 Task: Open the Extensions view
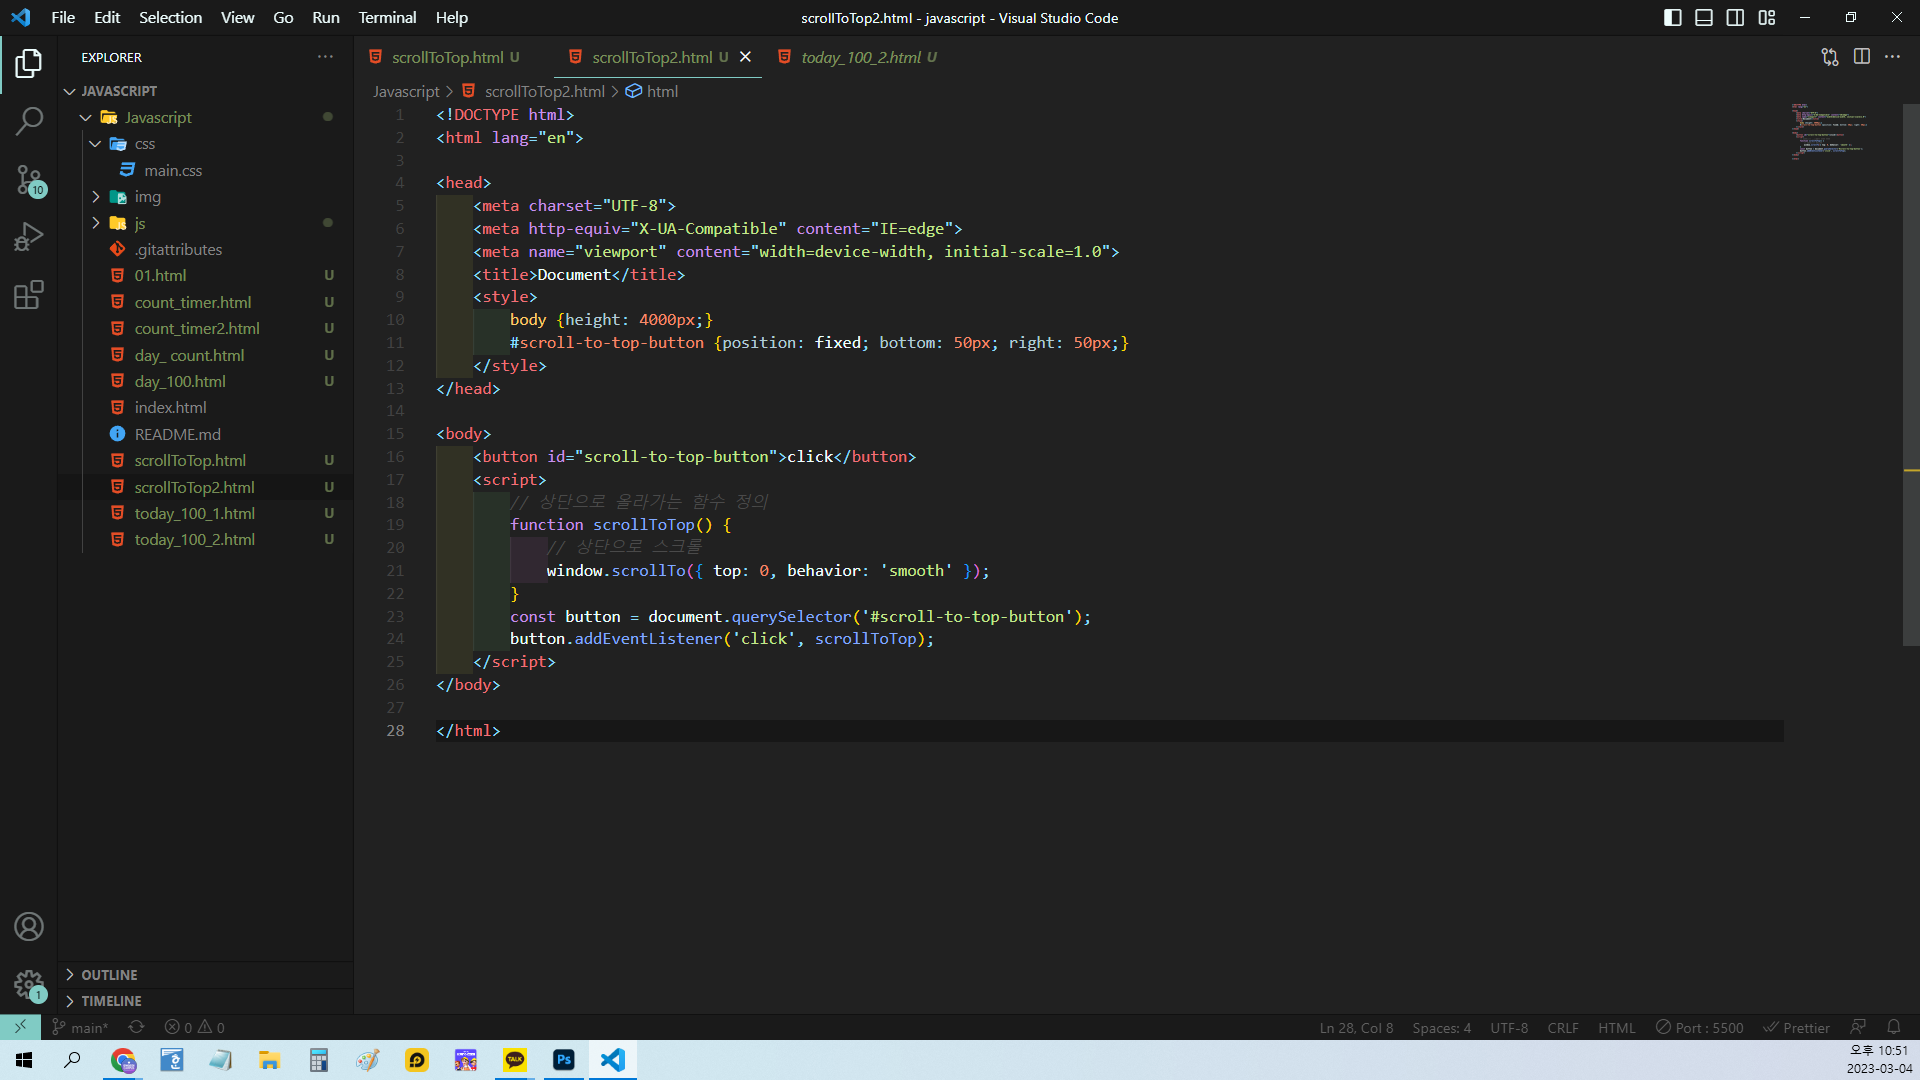[x=29, y=295]
